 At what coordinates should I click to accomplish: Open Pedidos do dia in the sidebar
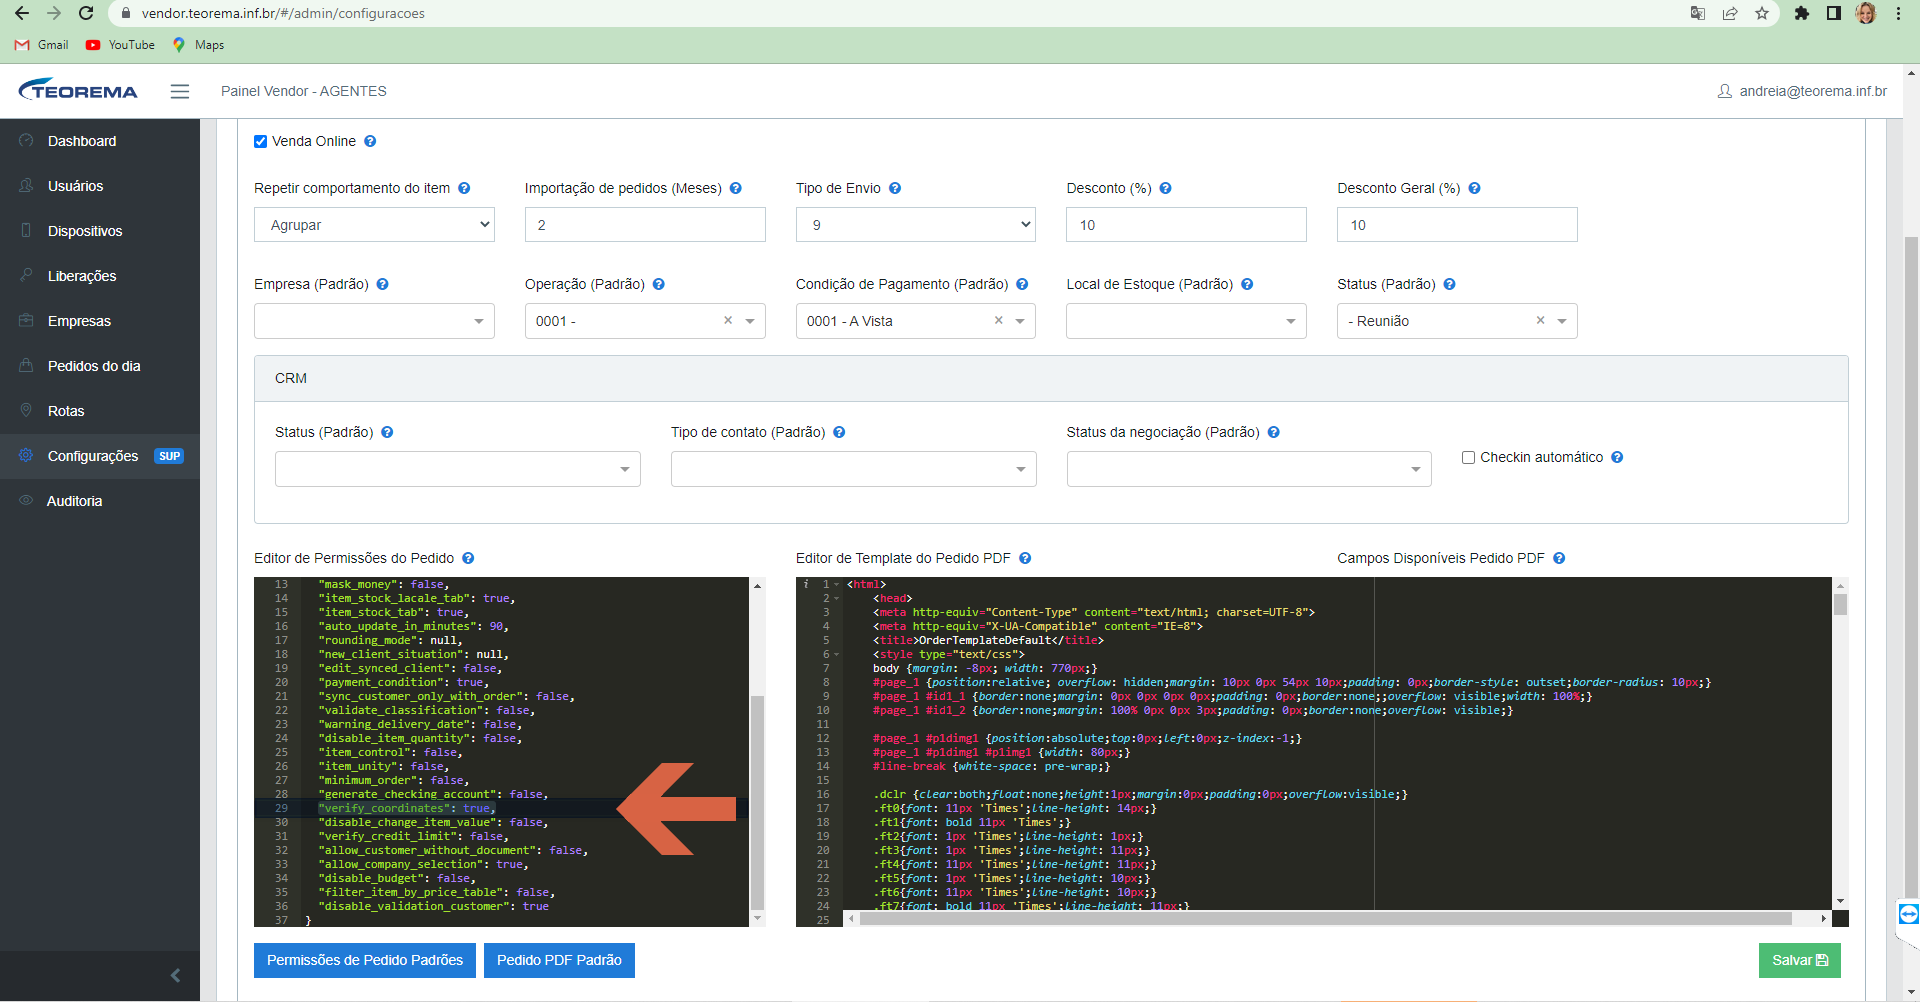tap(100, 366)
